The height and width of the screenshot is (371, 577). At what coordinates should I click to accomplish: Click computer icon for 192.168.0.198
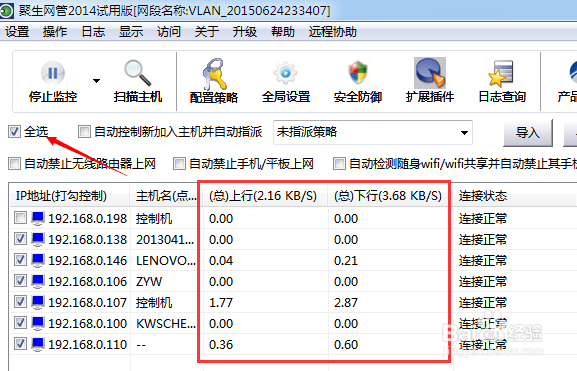pos(38,218)
